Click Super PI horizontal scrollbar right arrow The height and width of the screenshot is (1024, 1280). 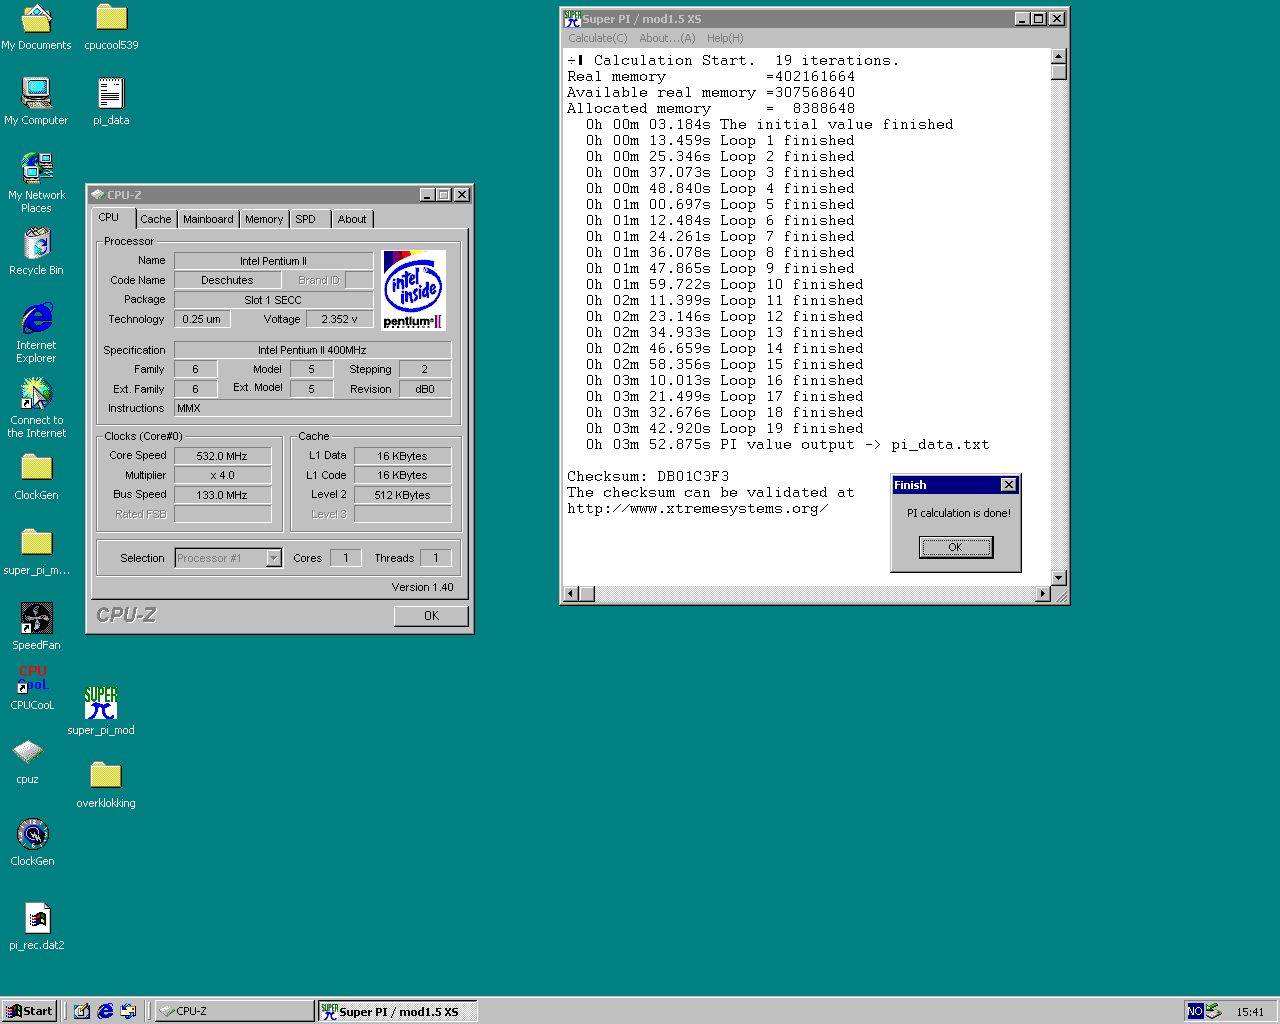(1043, 594)
